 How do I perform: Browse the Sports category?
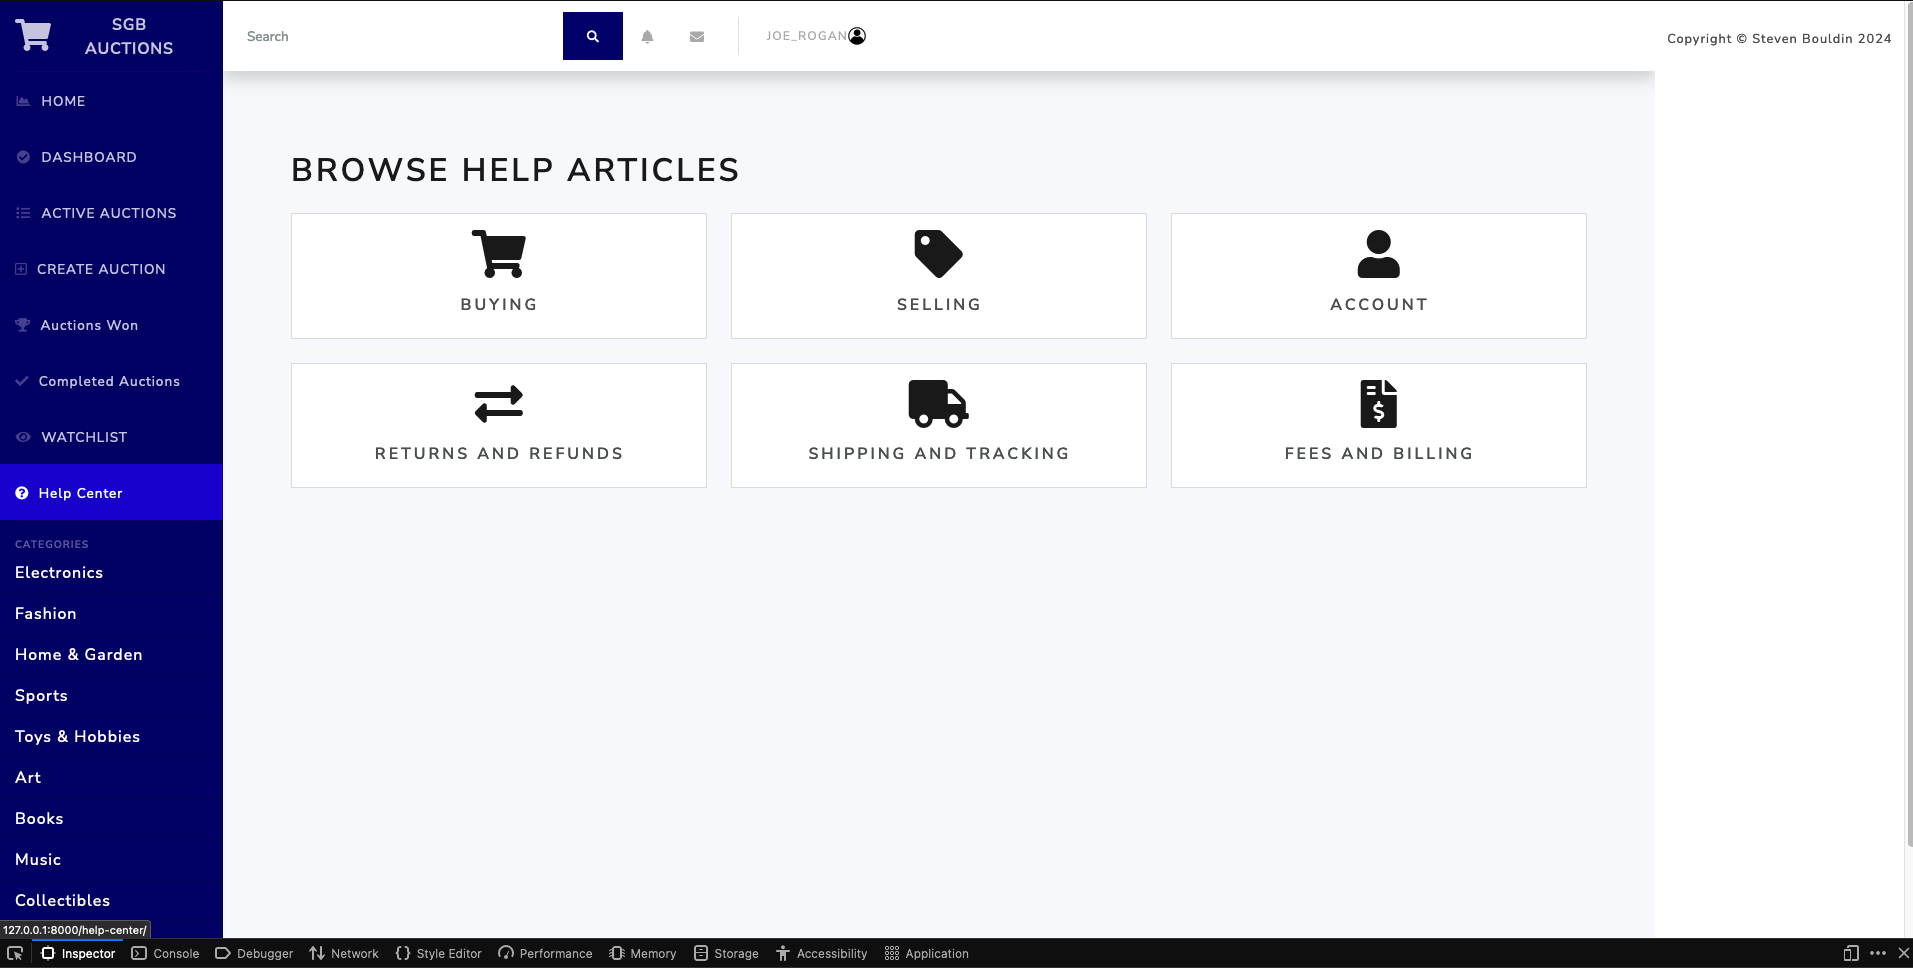tap(41, 695)
